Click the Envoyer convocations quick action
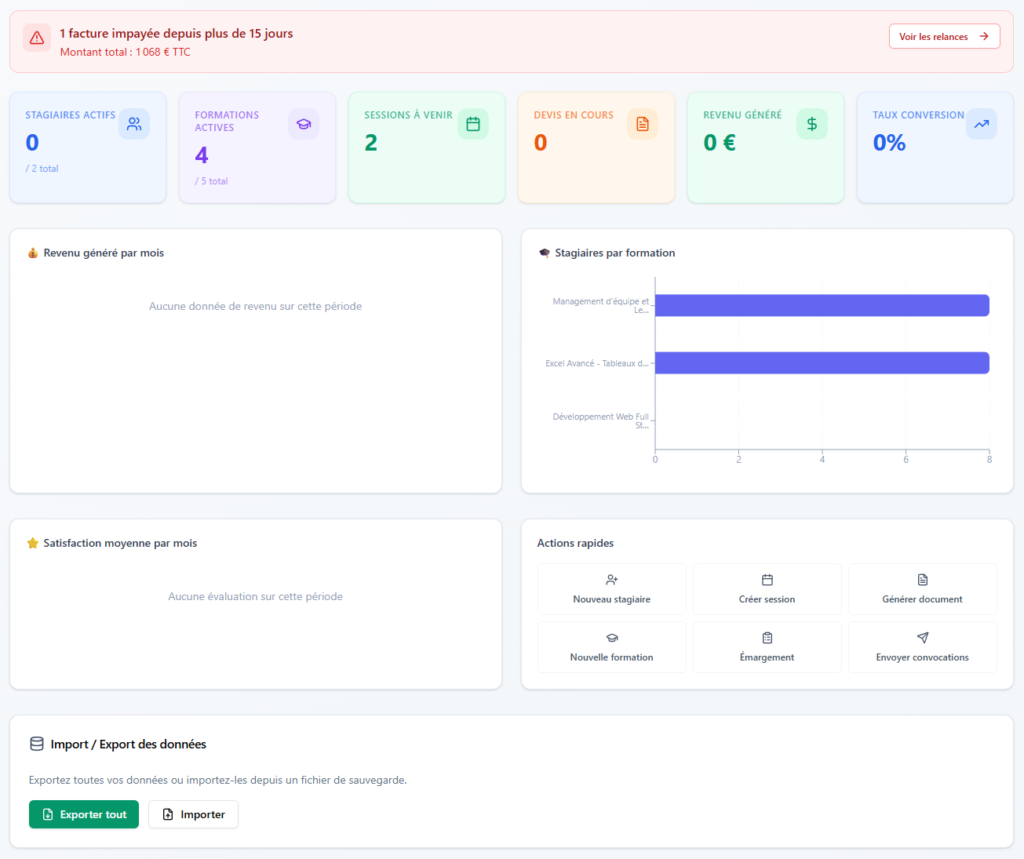 click(922, 647)
